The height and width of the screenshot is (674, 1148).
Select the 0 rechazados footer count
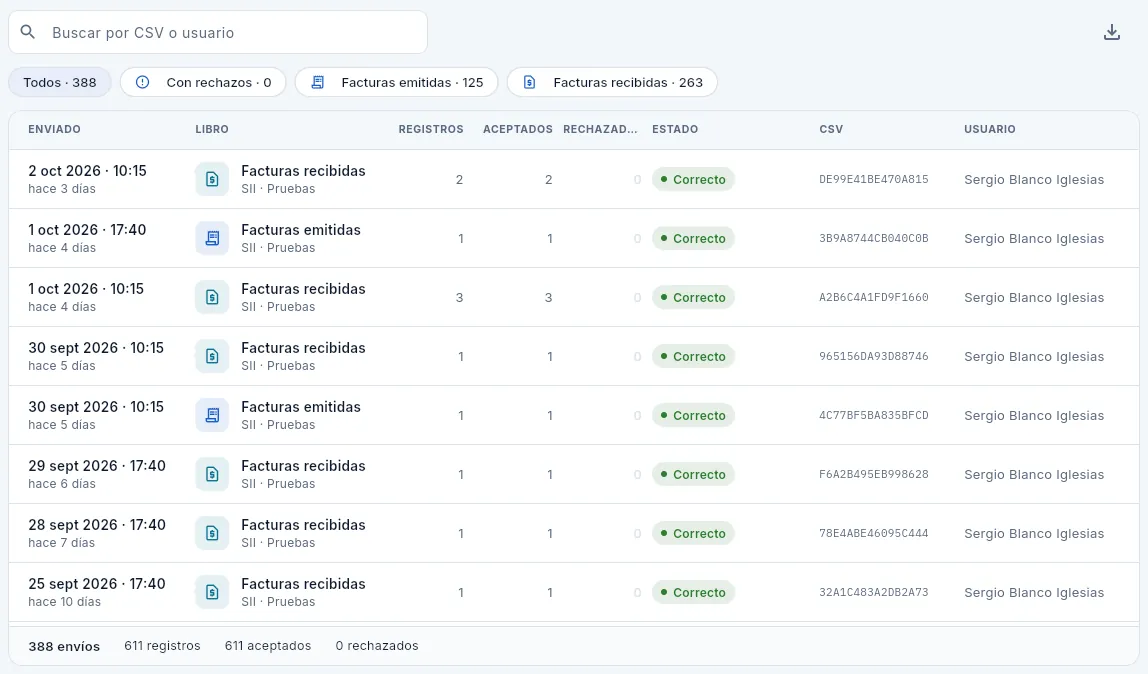pyautogui.click(x=377, y=645)
